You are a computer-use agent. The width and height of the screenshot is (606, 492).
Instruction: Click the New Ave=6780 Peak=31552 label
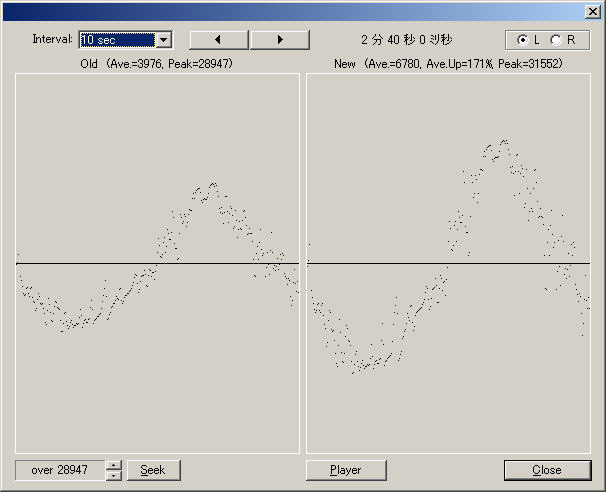pos(448,63)
